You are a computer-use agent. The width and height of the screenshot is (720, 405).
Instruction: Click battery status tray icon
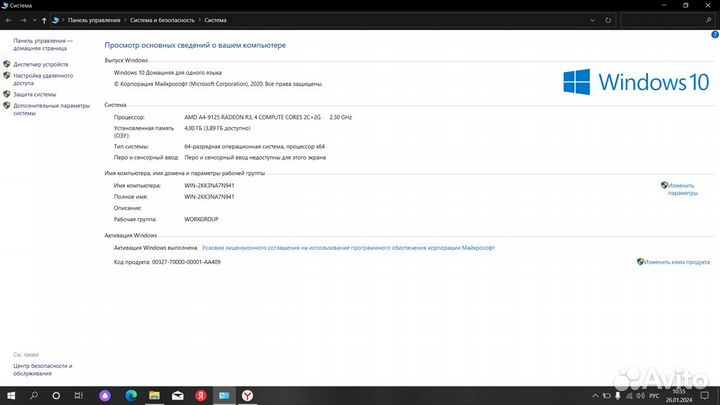(x=607, y=396)
